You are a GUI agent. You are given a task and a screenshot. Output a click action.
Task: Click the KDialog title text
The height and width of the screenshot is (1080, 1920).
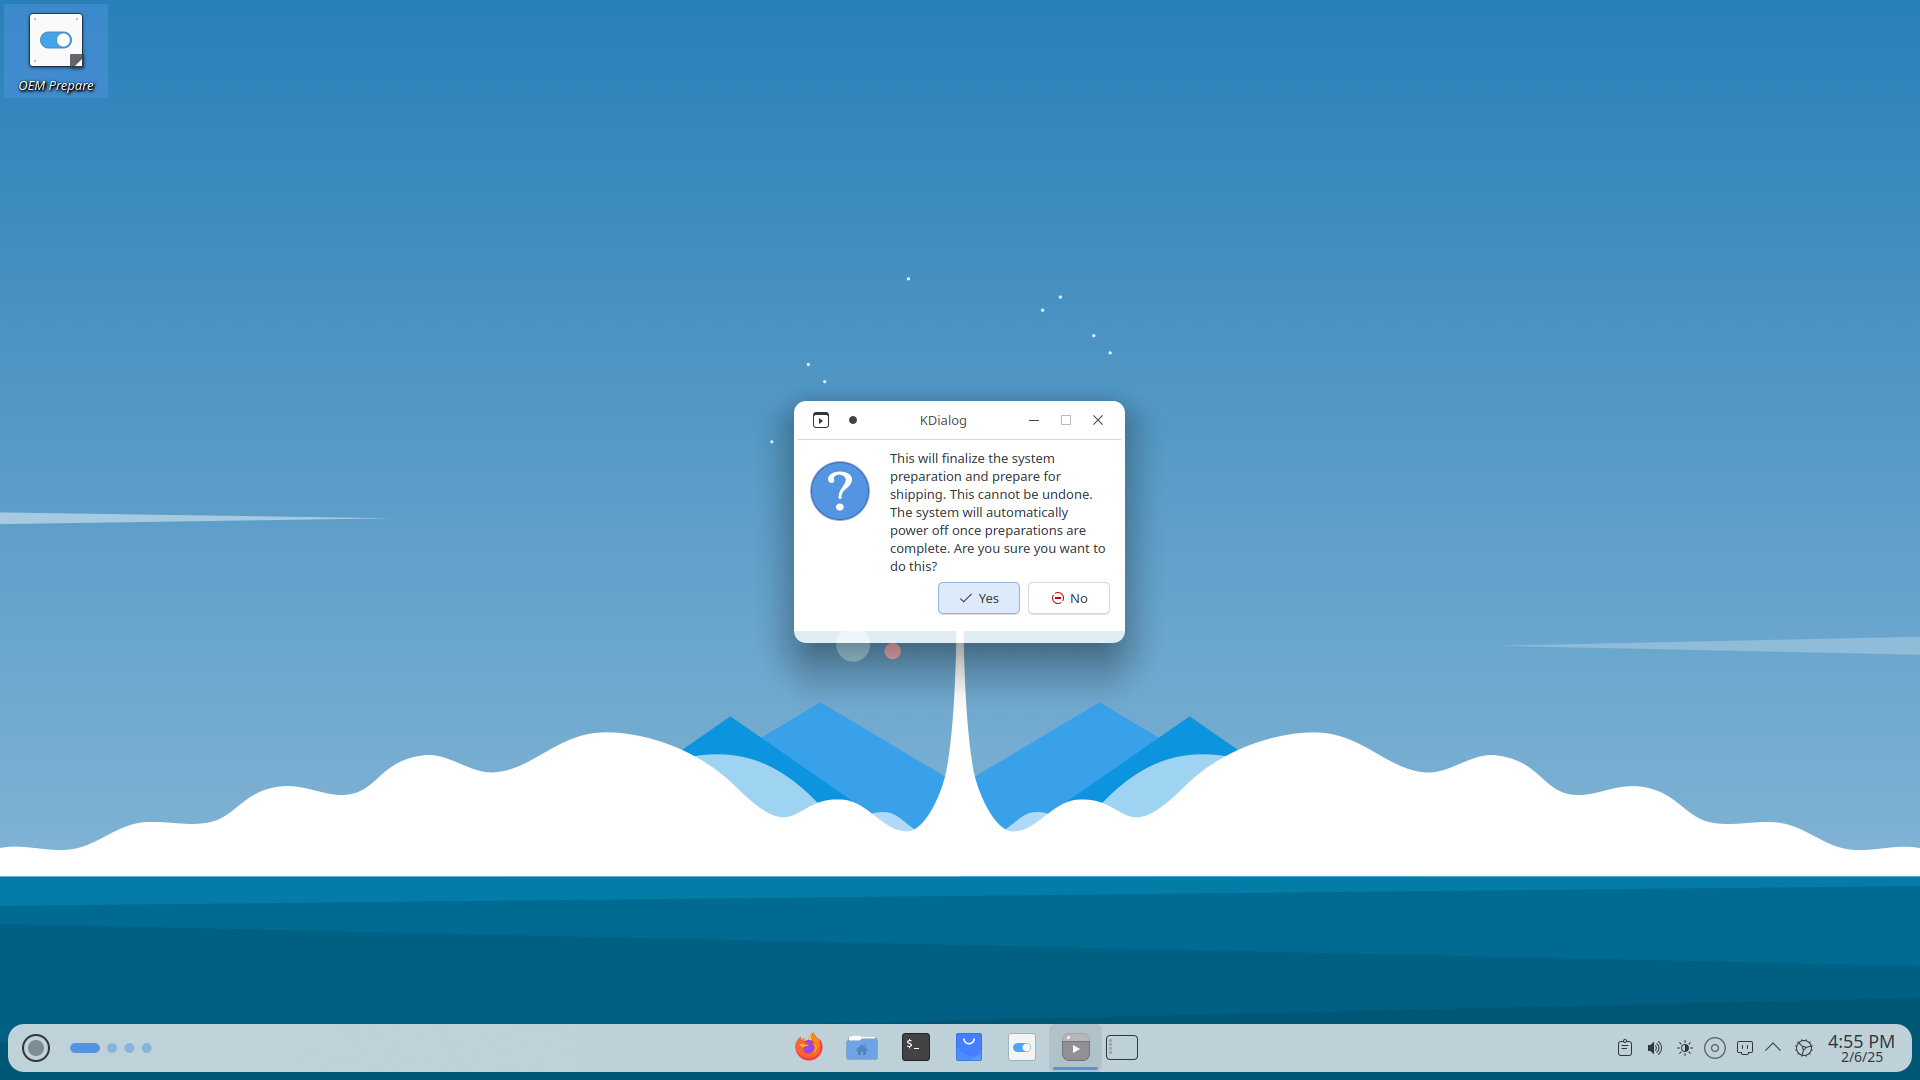click(943, 420)
